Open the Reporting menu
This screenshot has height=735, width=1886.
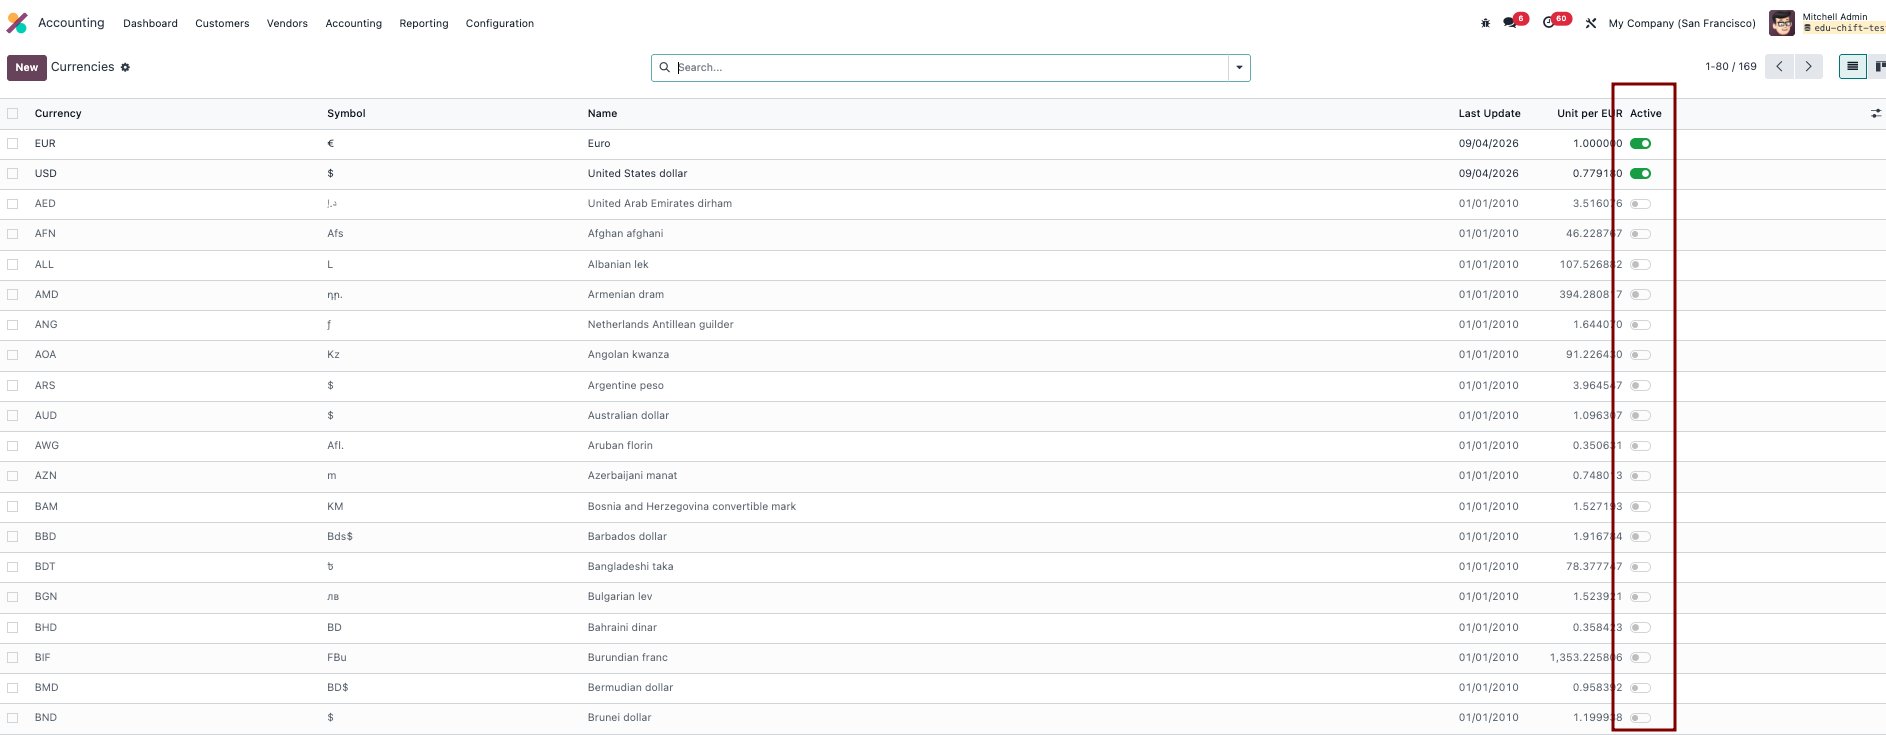[423, 23]
